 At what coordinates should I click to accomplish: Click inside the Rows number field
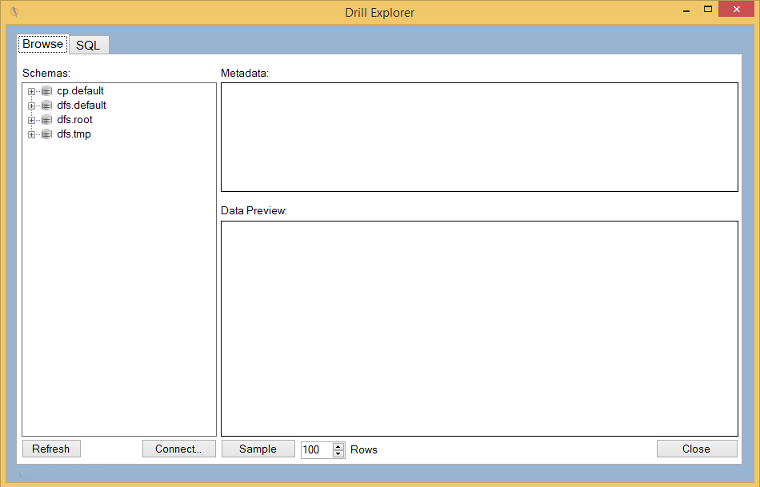tap(315, 450)
